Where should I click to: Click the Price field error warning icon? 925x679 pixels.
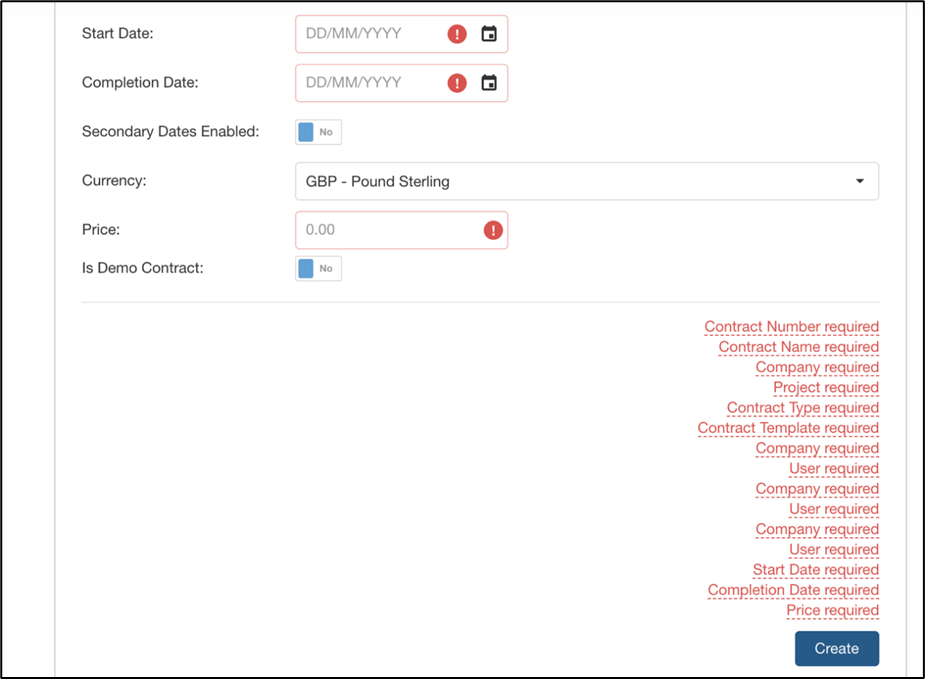[x=493, y=230]
